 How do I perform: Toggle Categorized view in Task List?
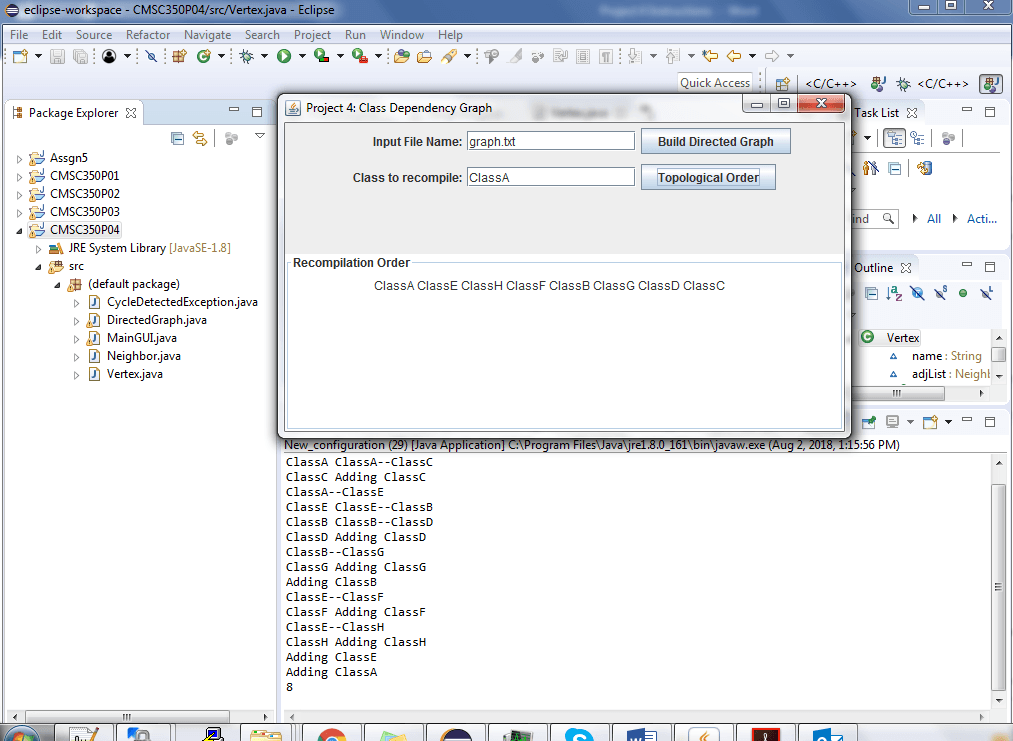point(894,138)
